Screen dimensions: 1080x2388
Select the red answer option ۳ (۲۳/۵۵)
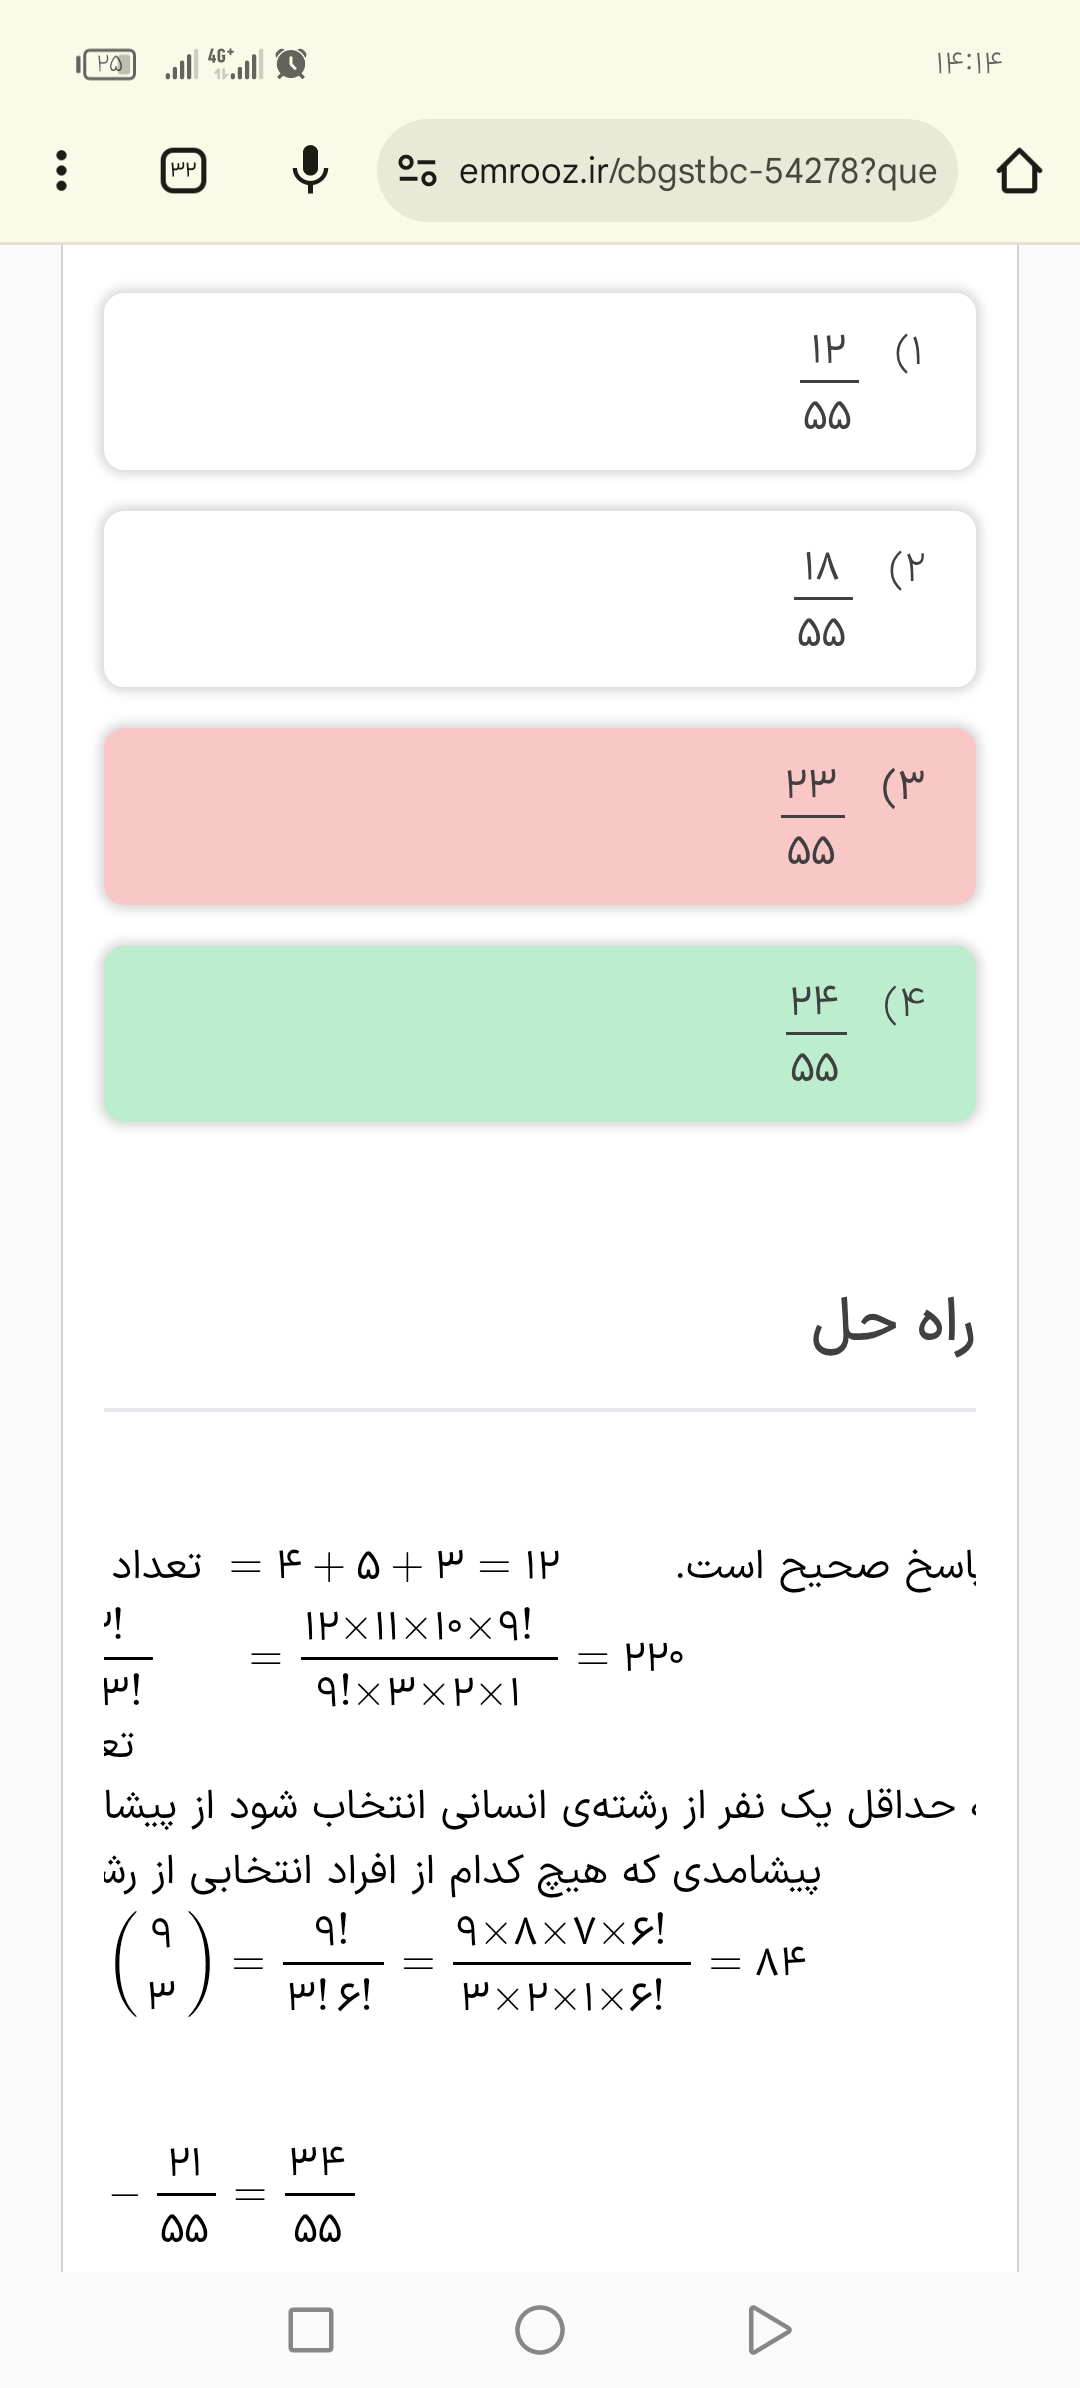pyautogui.click(x=540, y=816)
